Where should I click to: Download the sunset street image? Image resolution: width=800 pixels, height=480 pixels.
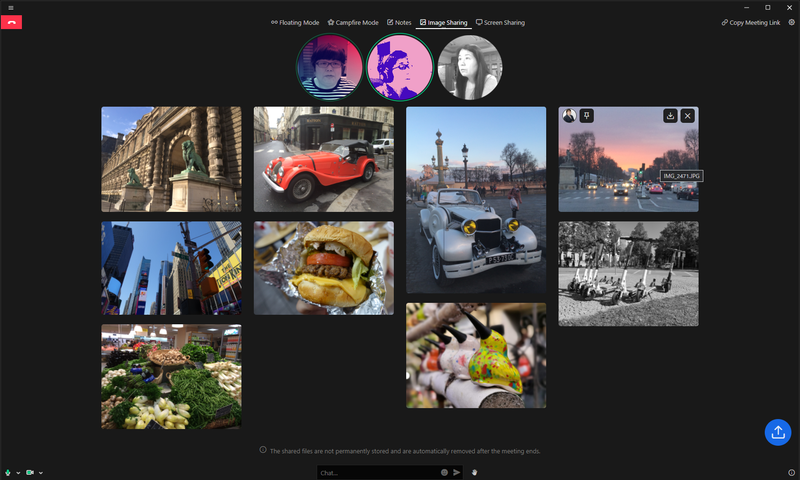click(670, 116)
